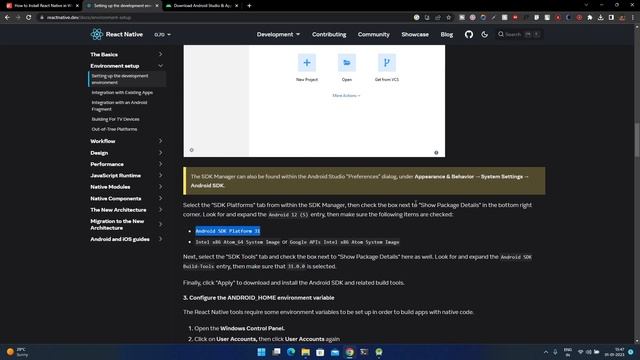Open the Blog nav link

(x=447, y=34)
